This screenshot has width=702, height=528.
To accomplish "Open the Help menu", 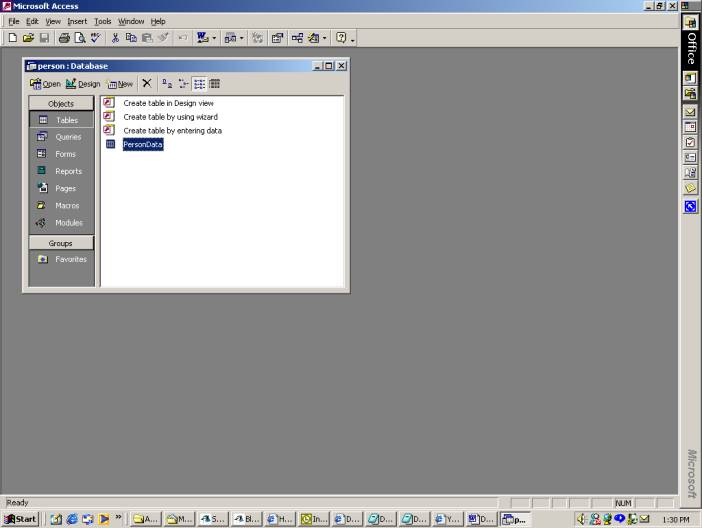I will tap(158, 21).
